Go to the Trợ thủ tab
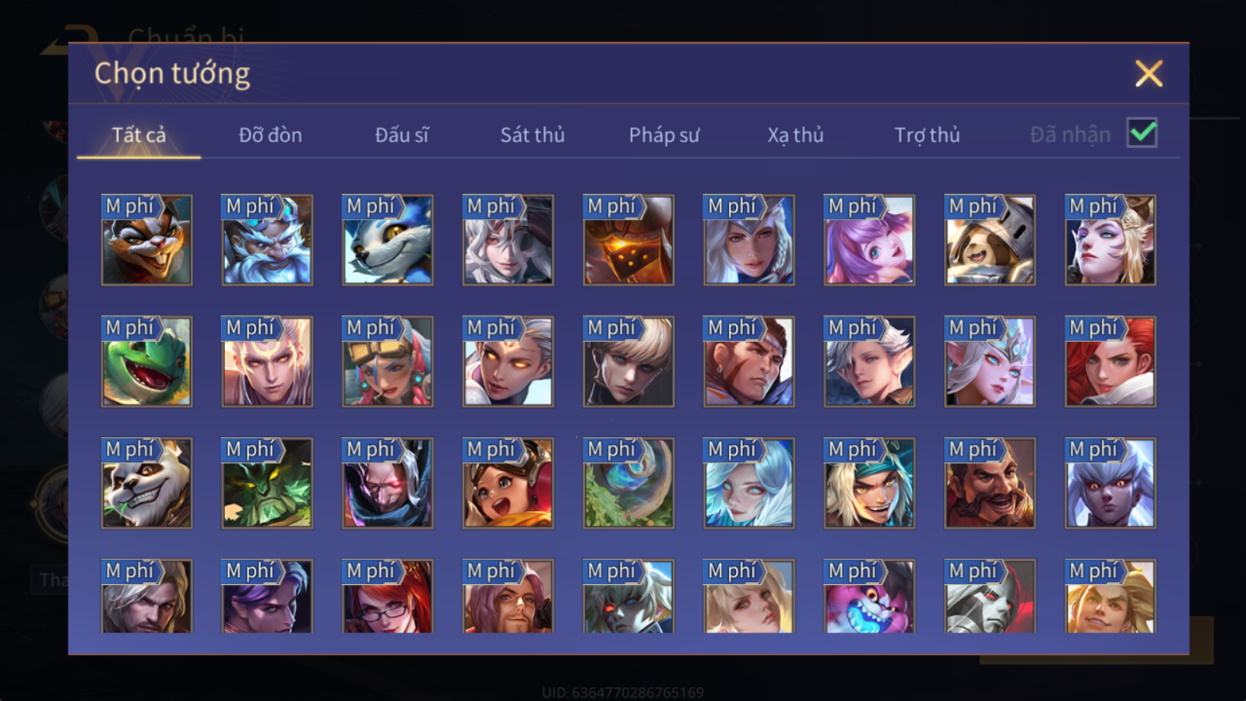1246x701 pixels. click(x=927, y=135)
